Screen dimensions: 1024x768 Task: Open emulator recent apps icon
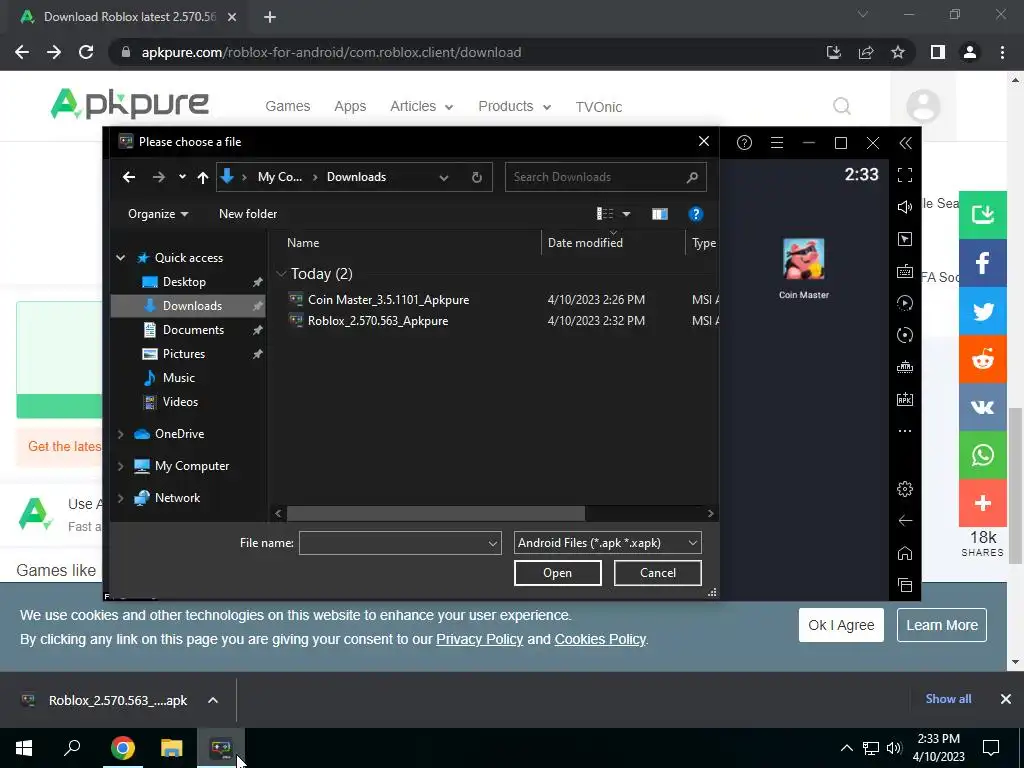pyautogui.click(x=904, y=584)
